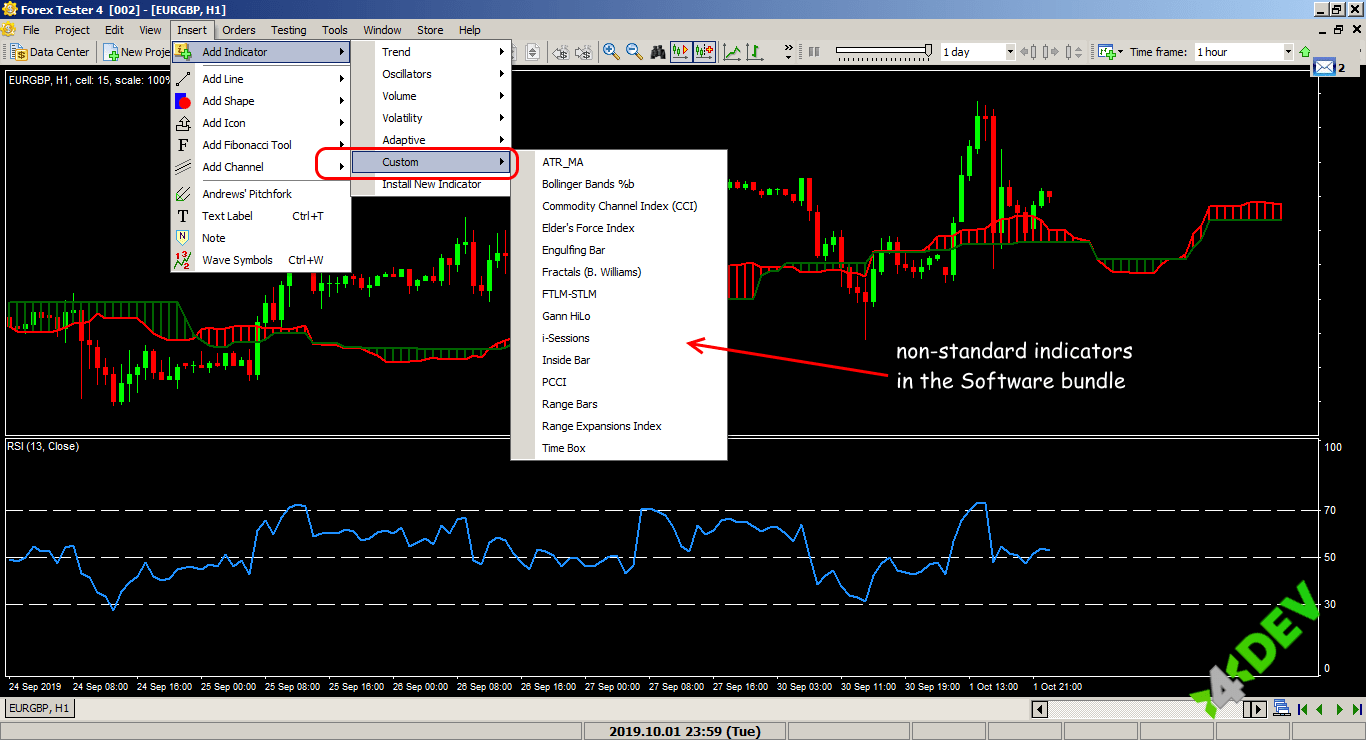Select Add Icon in Insert menu
Viewport: 1366px width, 740px height.
(x=260, y=123)
